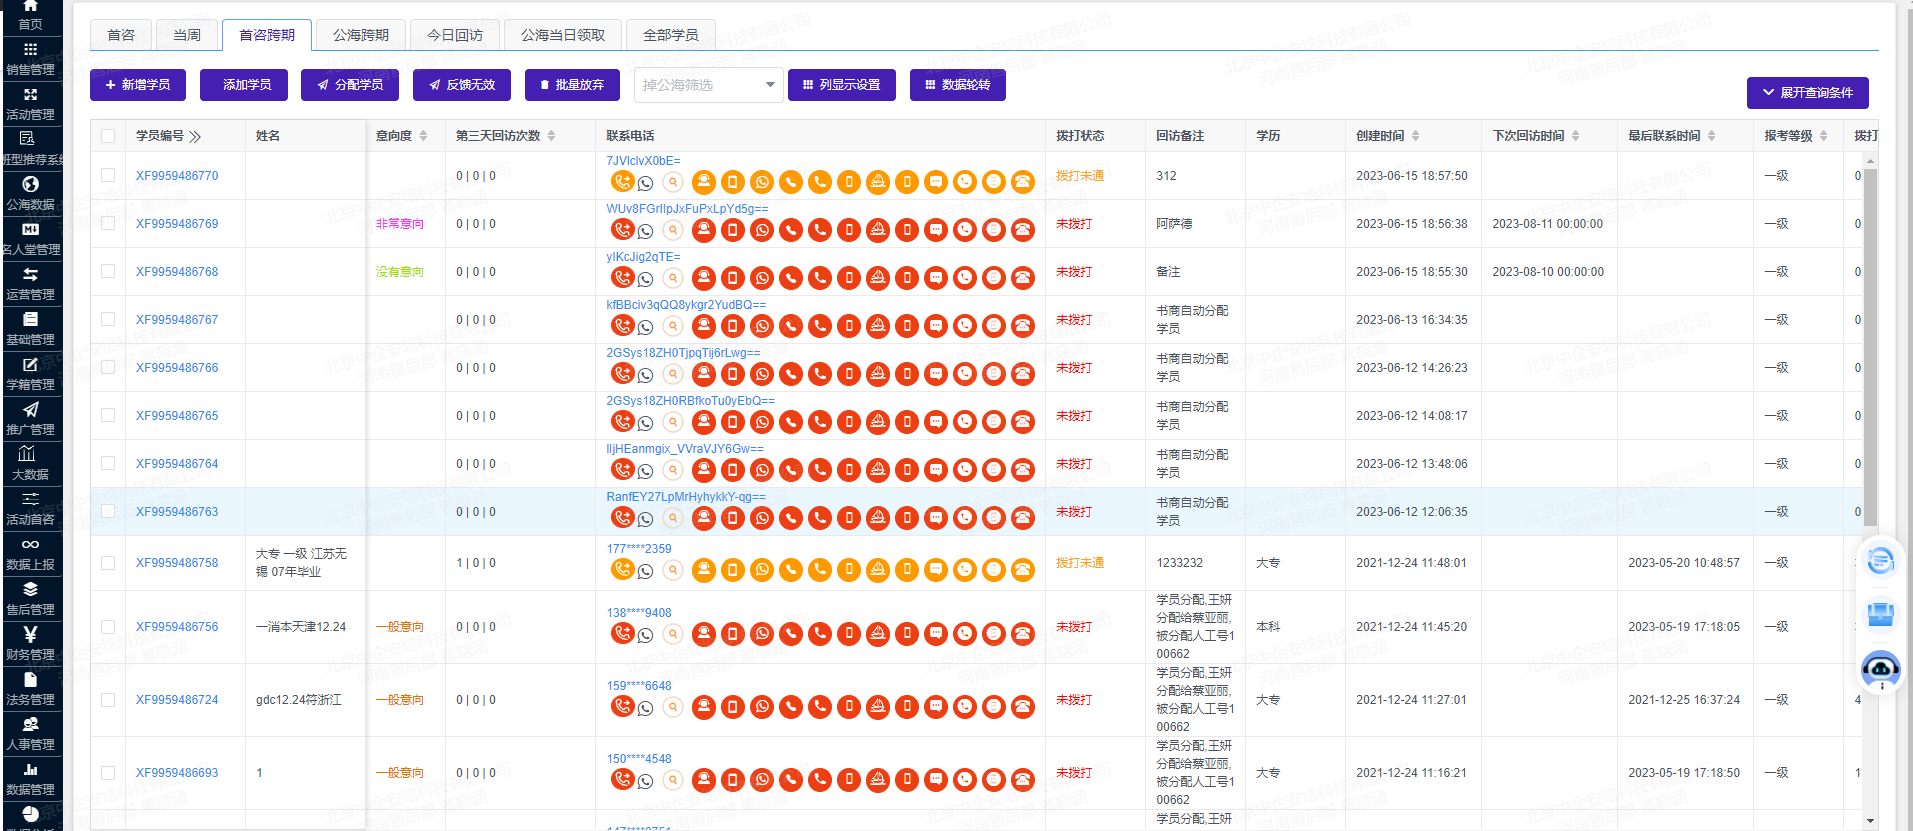
Task: Open 活动管理 in the sidebar
Action: [x=31, y=104]
